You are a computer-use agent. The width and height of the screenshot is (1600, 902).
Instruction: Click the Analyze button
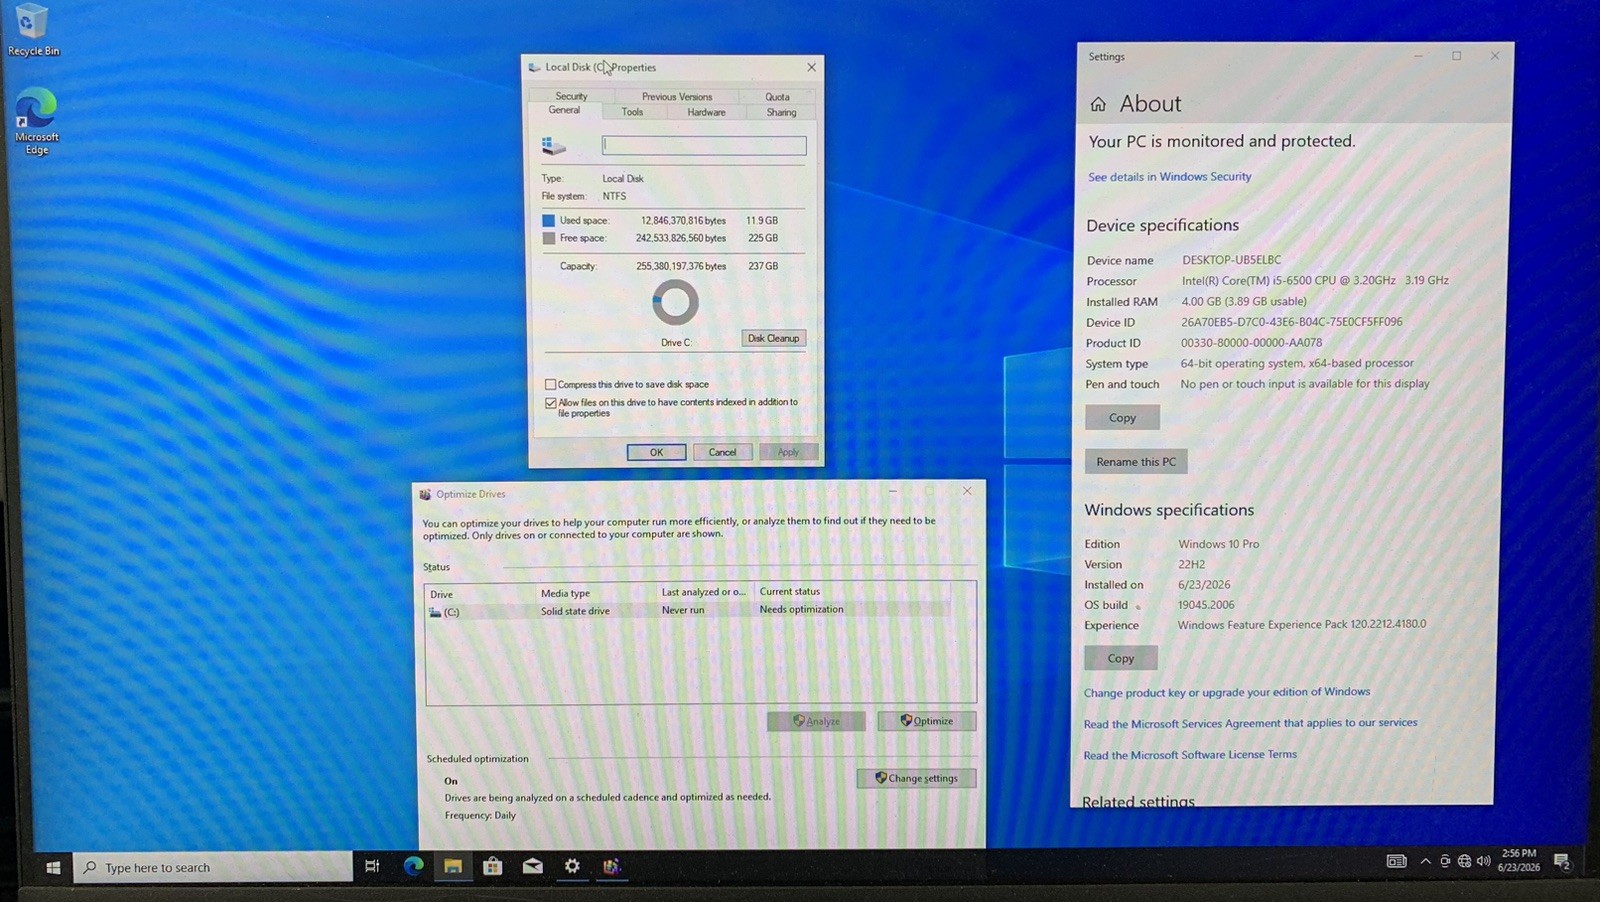click(816, 721)
